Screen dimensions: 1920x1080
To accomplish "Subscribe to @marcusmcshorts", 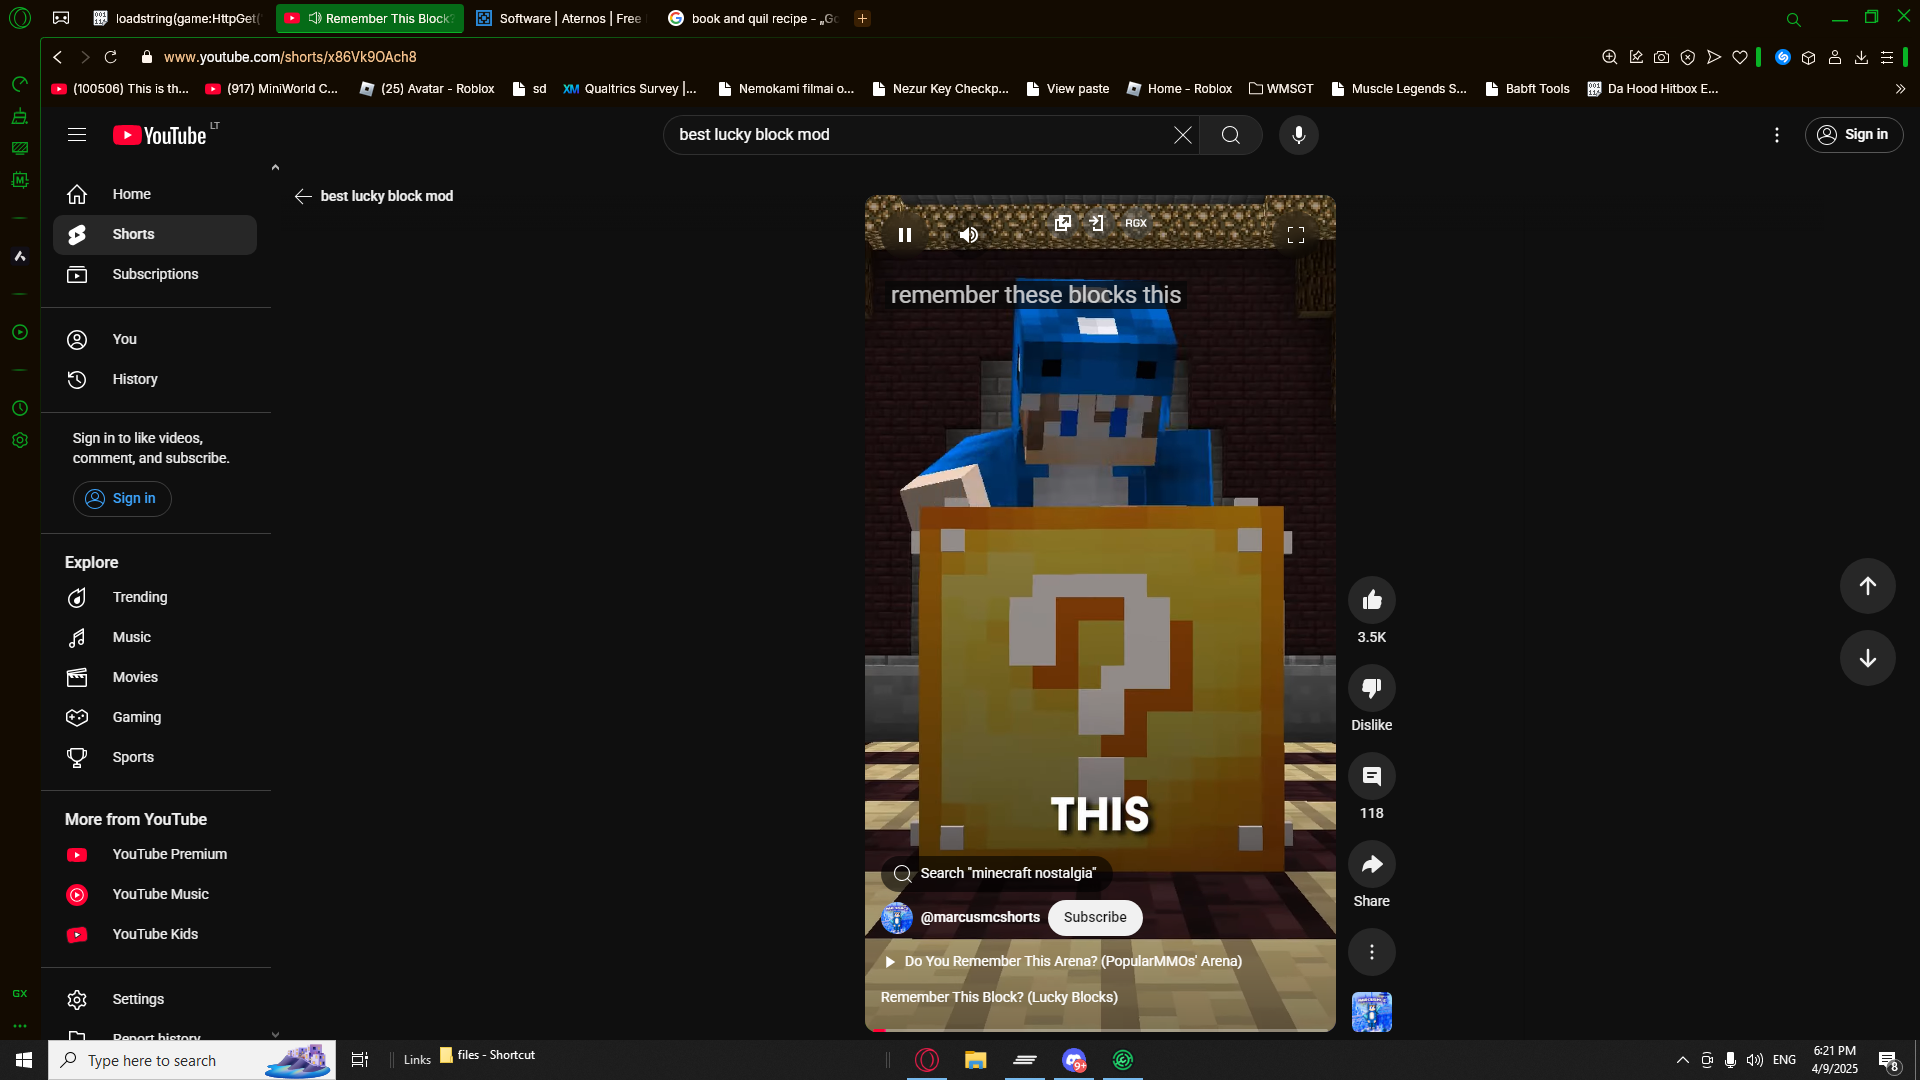I will pos(1095,917).
